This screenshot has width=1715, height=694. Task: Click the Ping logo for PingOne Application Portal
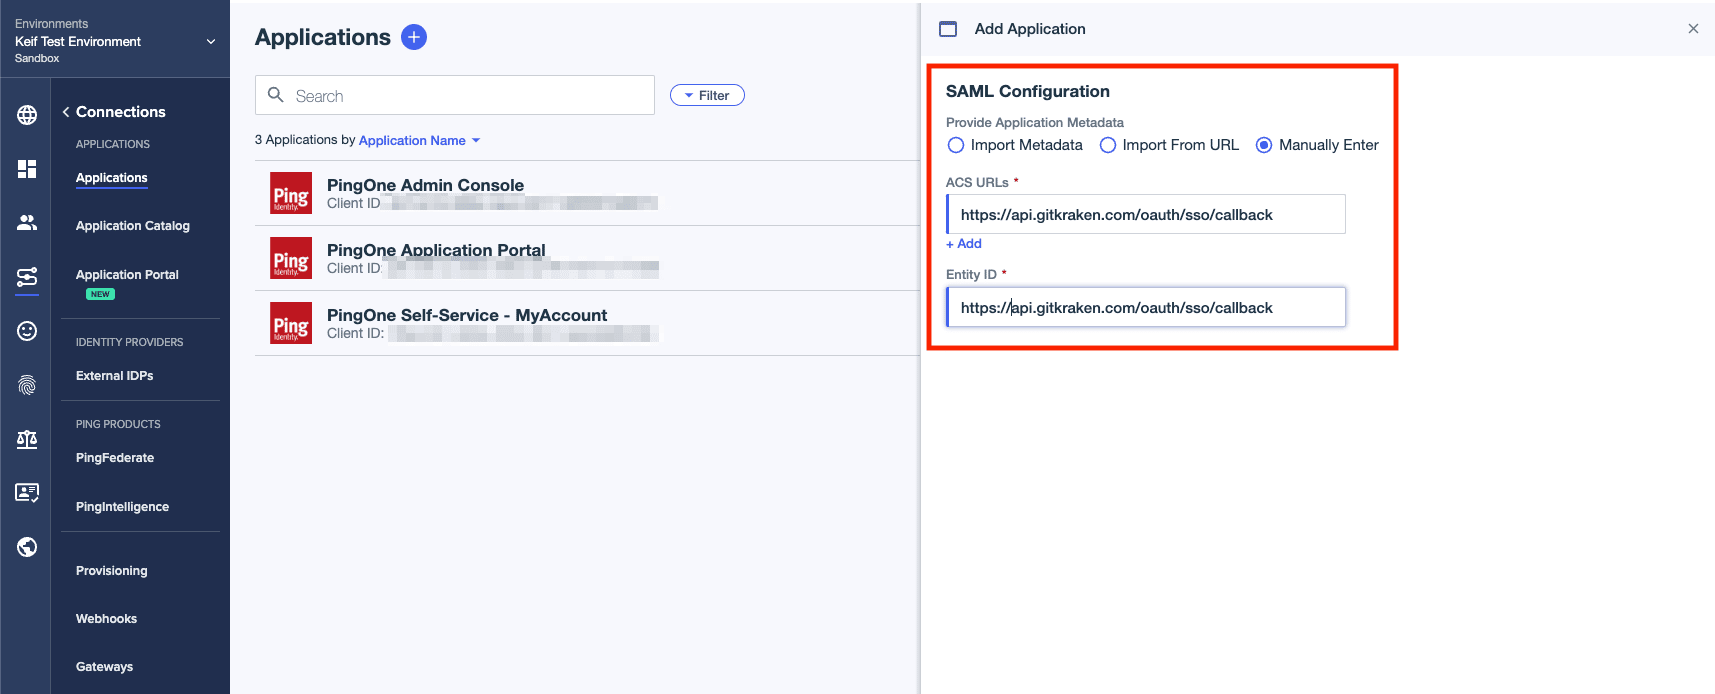tap(291, 258)
